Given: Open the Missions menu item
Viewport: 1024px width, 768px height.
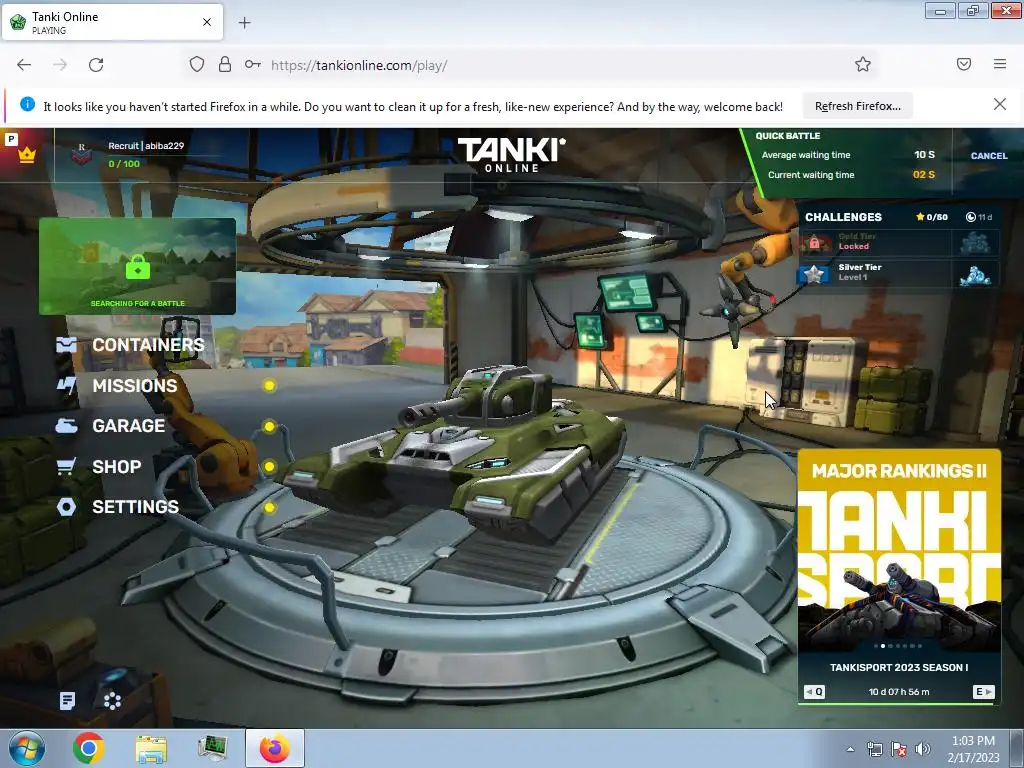Looking at the screenshot, I should coord(135,385).
